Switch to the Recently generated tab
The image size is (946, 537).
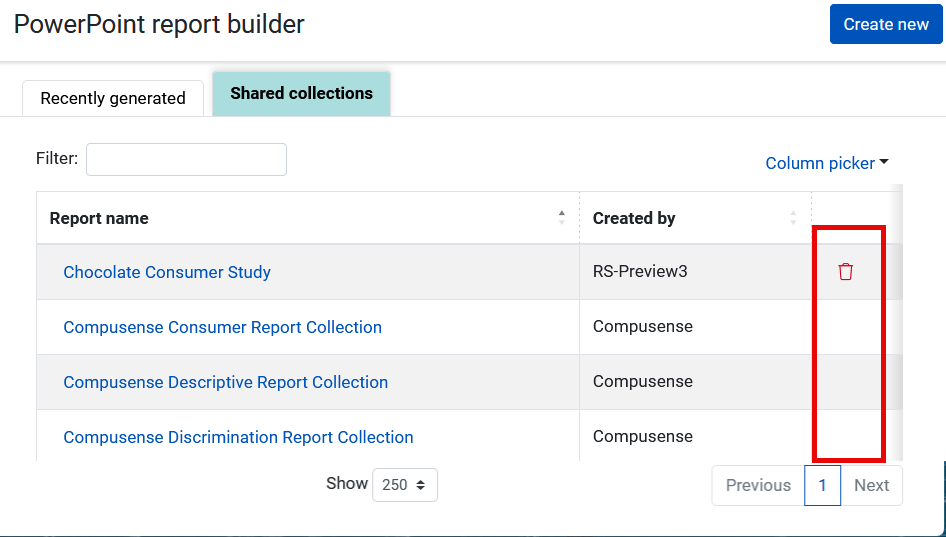tap(113, 98)
